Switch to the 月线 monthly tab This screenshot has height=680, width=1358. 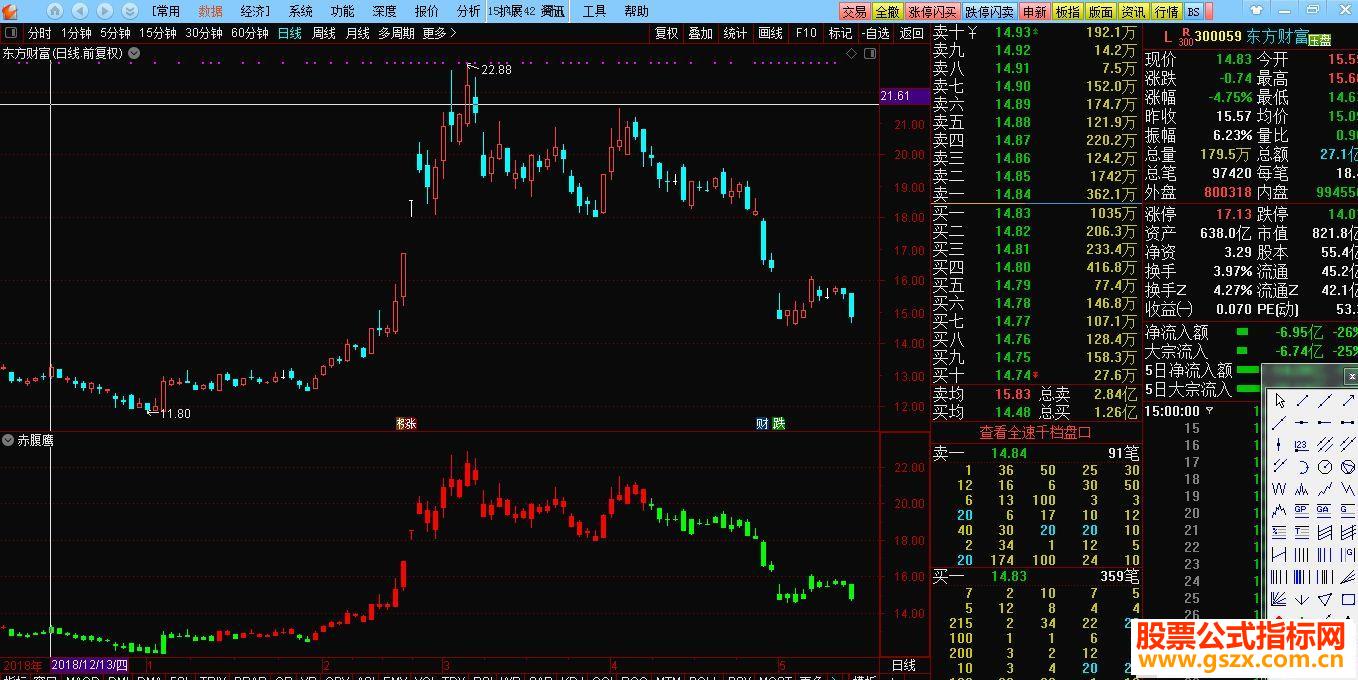point(358,33)
